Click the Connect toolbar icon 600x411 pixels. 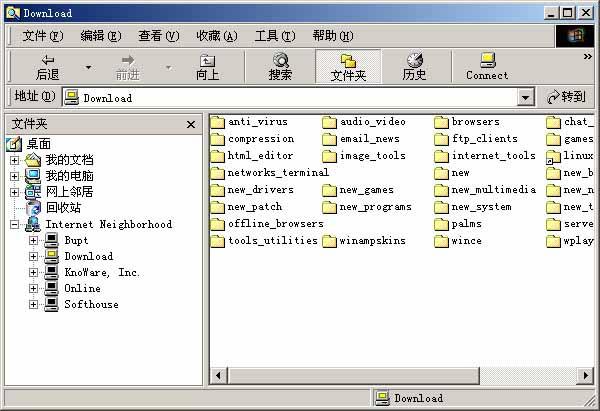click(x=487, y=66)
